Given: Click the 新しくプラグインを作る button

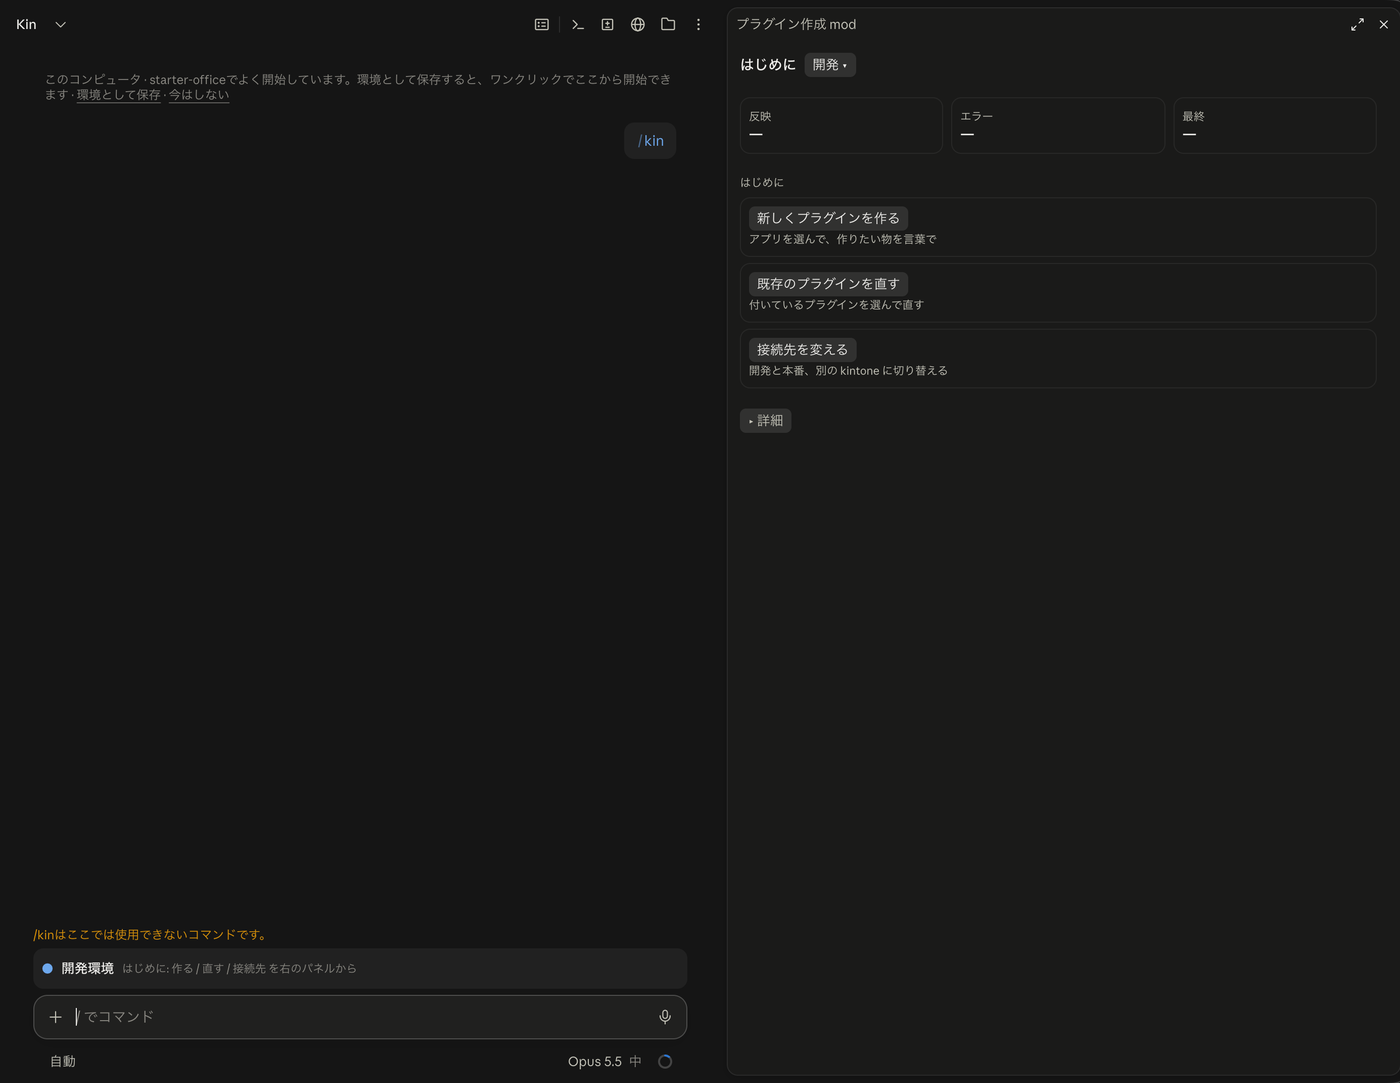Looking at the screenshot, I should click(828, 217).
